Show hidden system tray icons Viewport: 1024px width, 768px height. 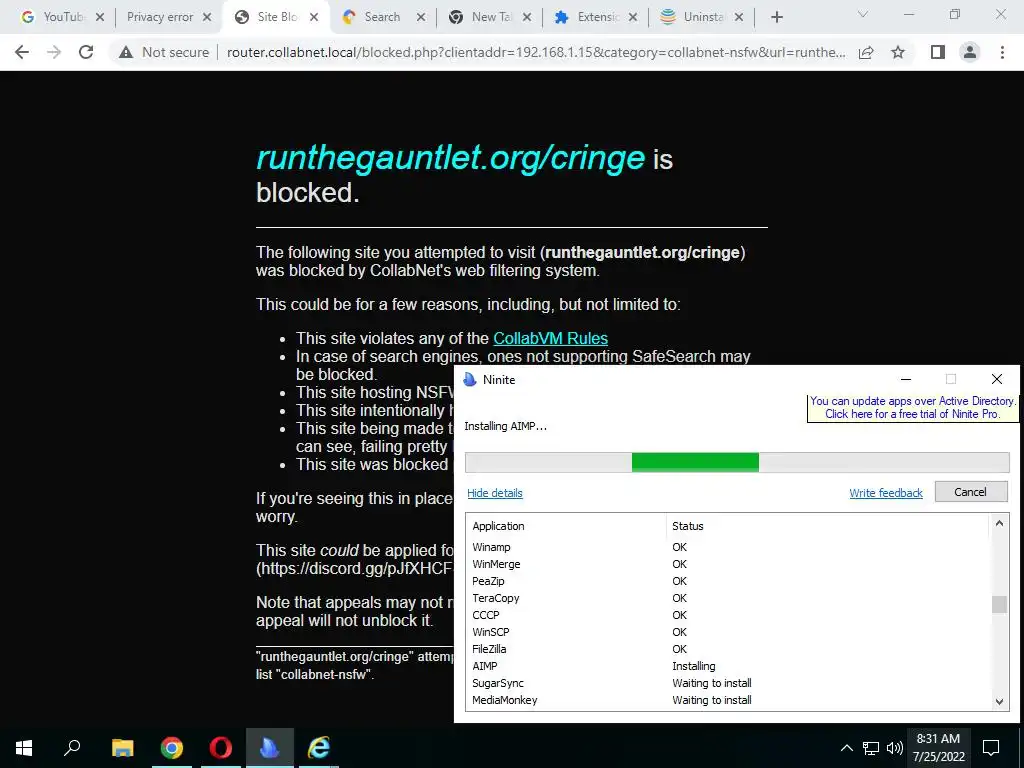pos(846,748)
